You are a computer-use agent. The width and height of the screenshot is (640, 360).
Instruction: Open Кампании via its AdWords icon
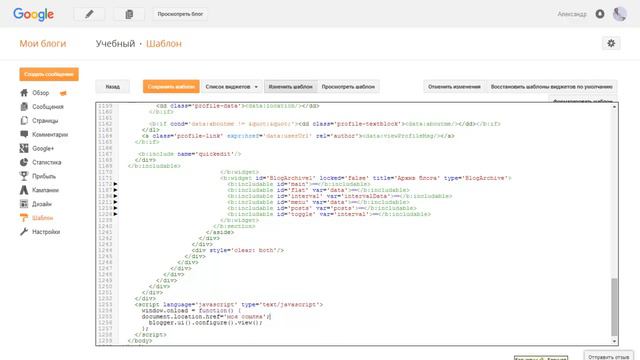coord(24,190)
